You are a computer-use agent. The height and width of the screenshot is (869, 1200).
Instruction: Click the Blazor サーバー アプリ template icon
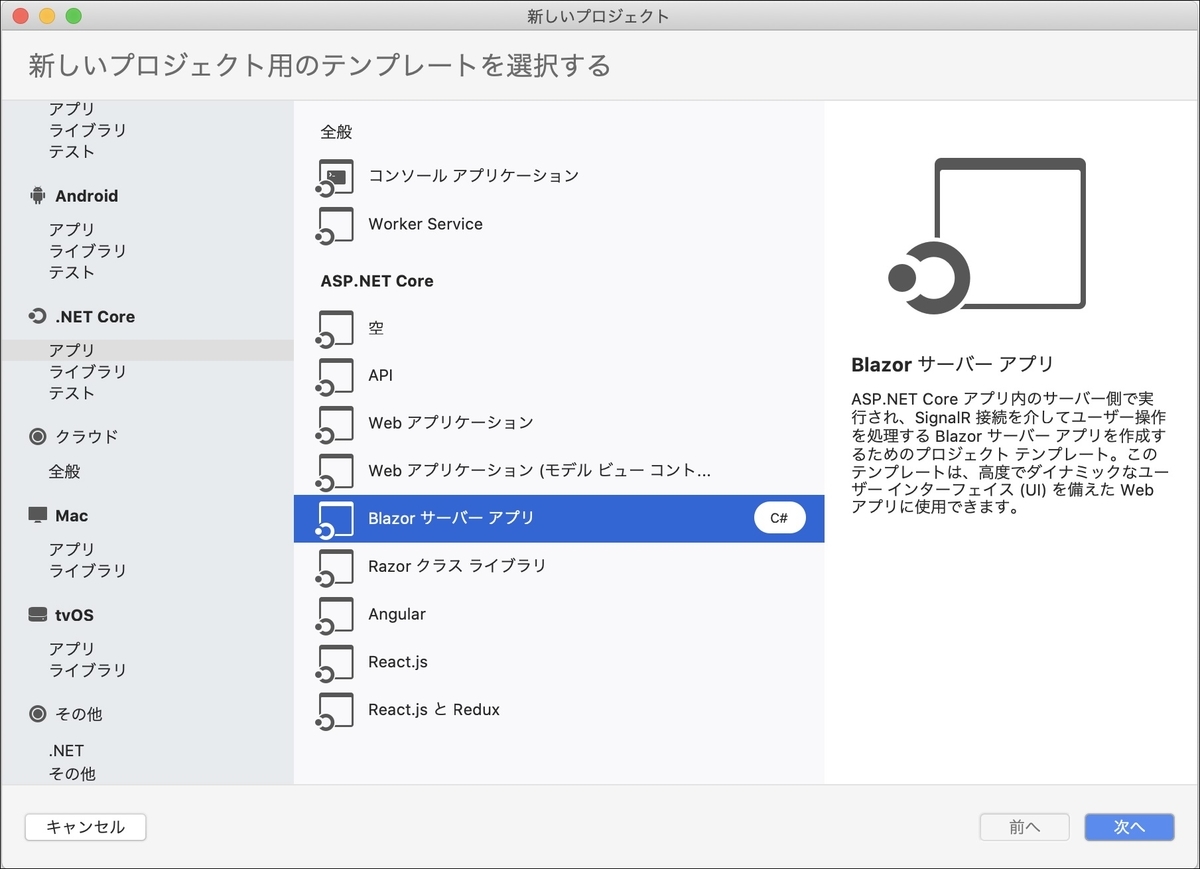335,520
